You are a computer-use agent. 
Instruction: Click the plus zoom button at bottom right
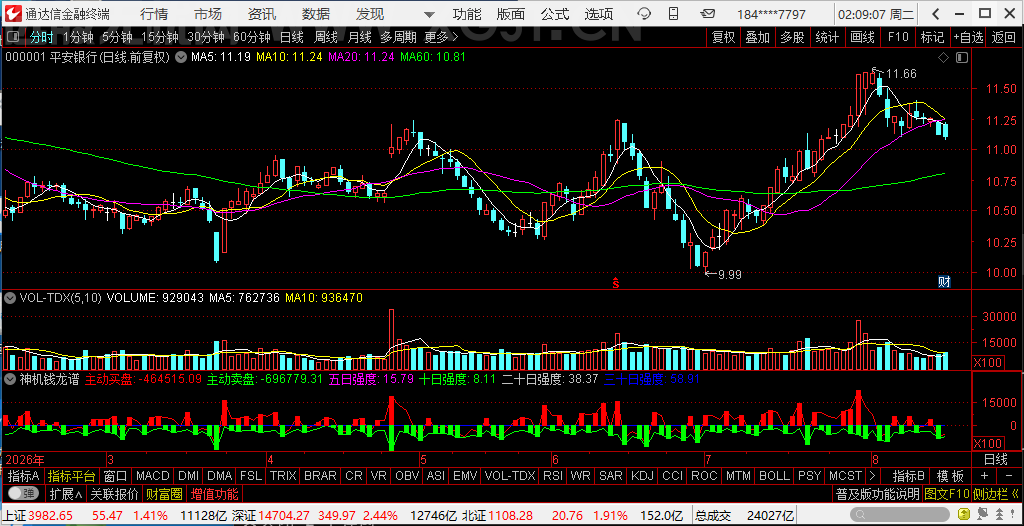[x=984, y=476]
